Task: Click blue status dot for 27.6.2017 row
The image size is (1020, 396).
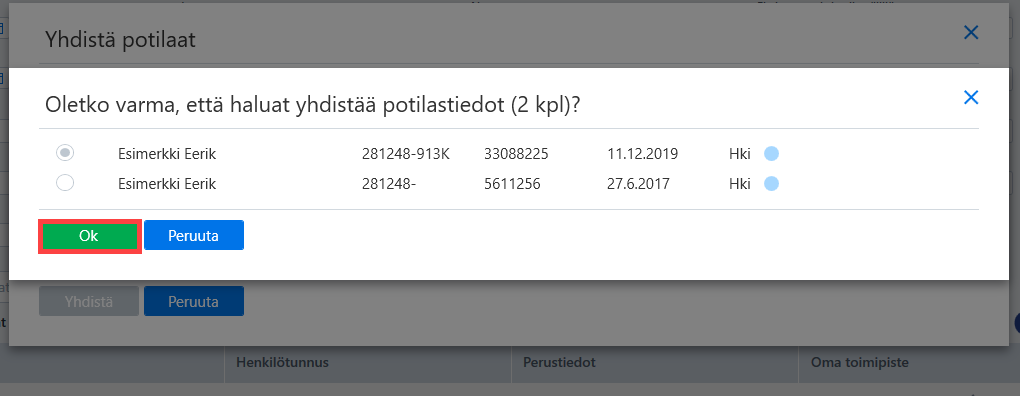Action: [771, 184]
